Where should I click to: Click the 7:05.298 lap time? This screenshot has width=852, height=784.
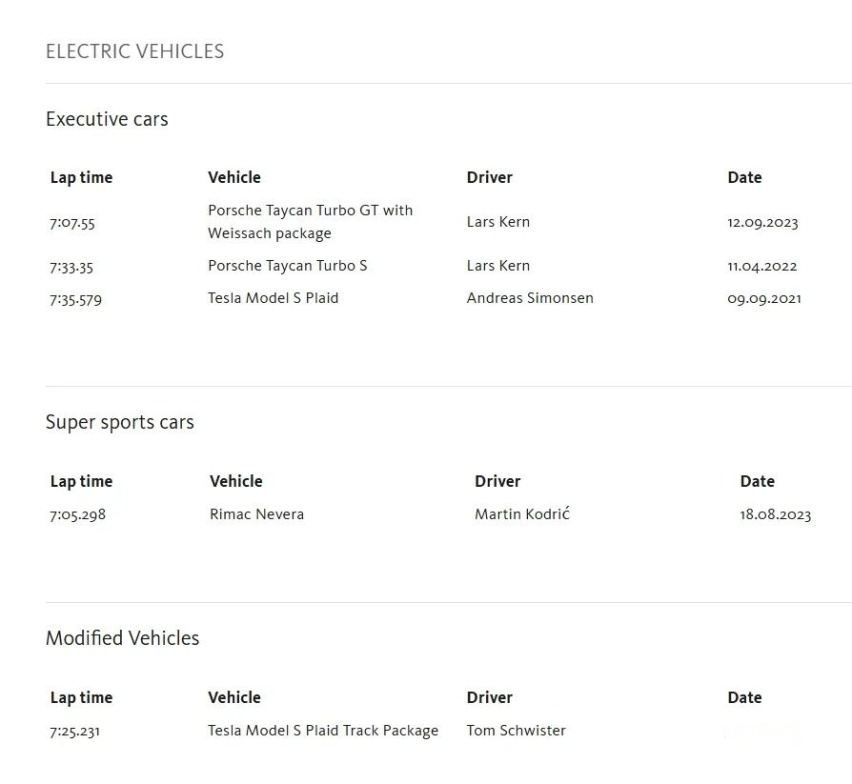pos(78,515)
